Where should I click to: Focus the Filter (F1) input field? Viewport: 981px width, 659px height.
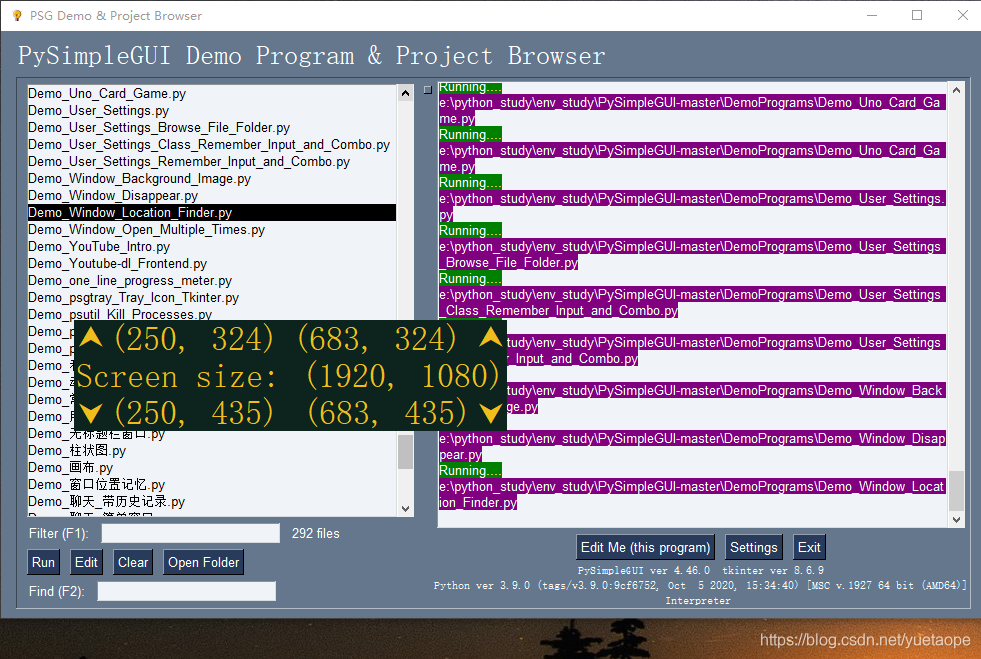190,533
